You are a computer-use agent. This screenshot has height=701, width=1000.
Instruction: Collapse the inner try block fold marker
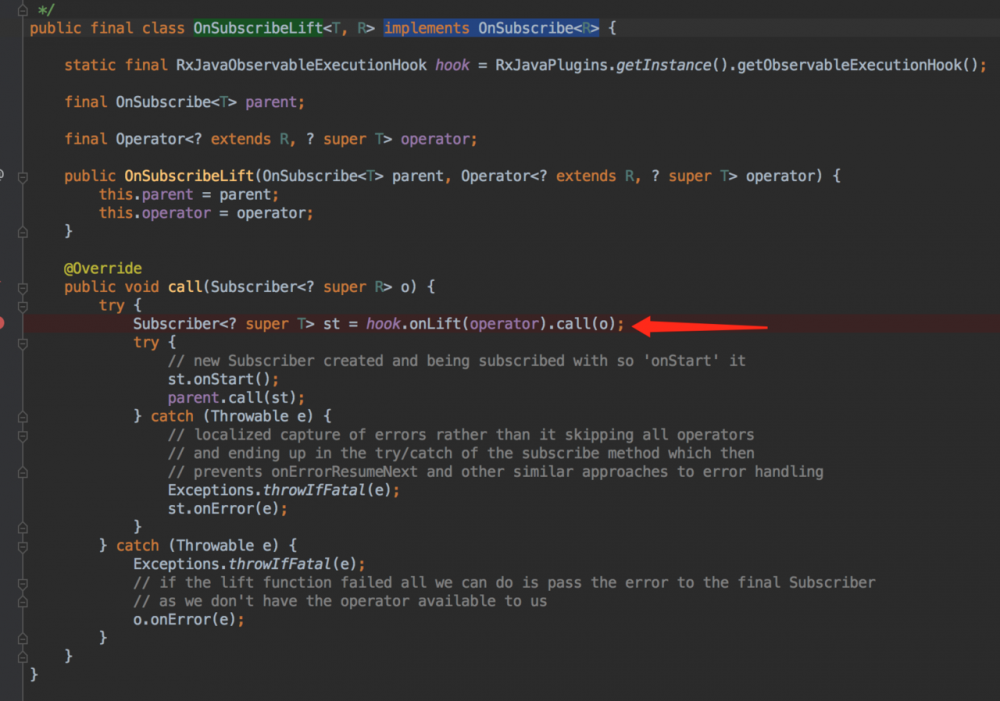pos(21,342)
